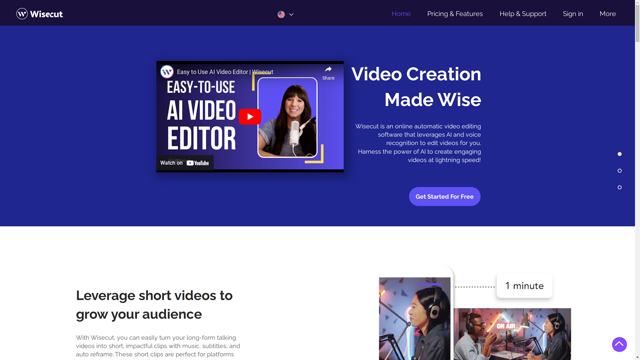The height and width of the screenshot is (360, 640).
Task: Go to the Home menu item
Action: [x=401, y=14]
